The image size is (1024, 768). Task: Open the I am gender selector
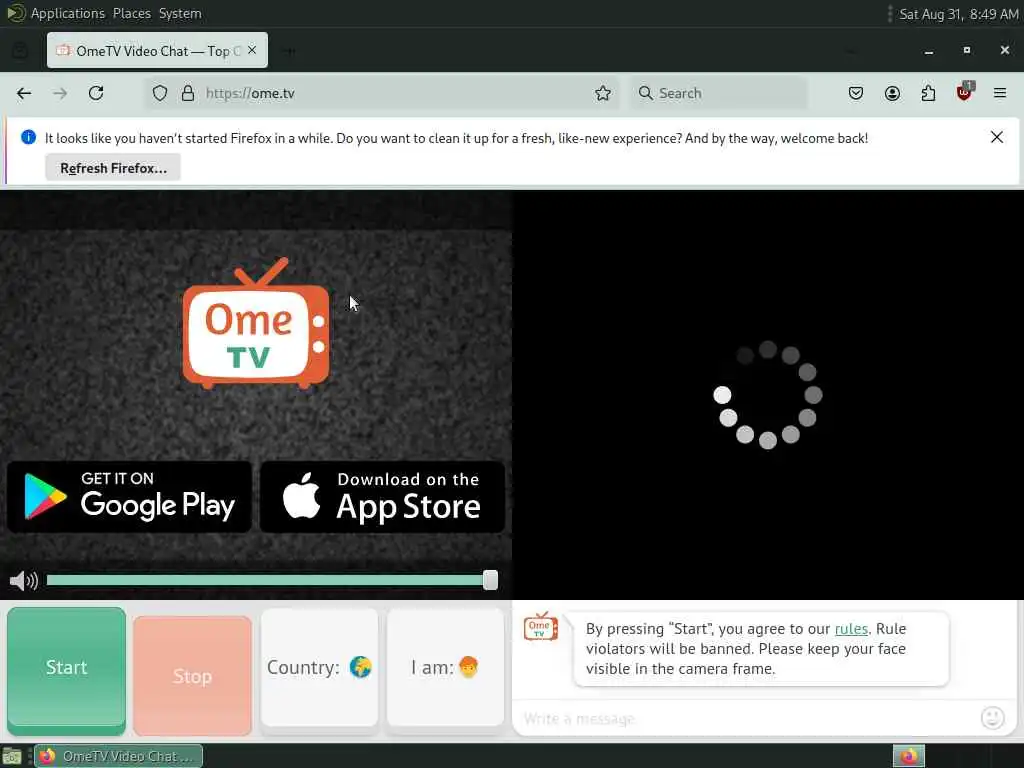[445, 667]
